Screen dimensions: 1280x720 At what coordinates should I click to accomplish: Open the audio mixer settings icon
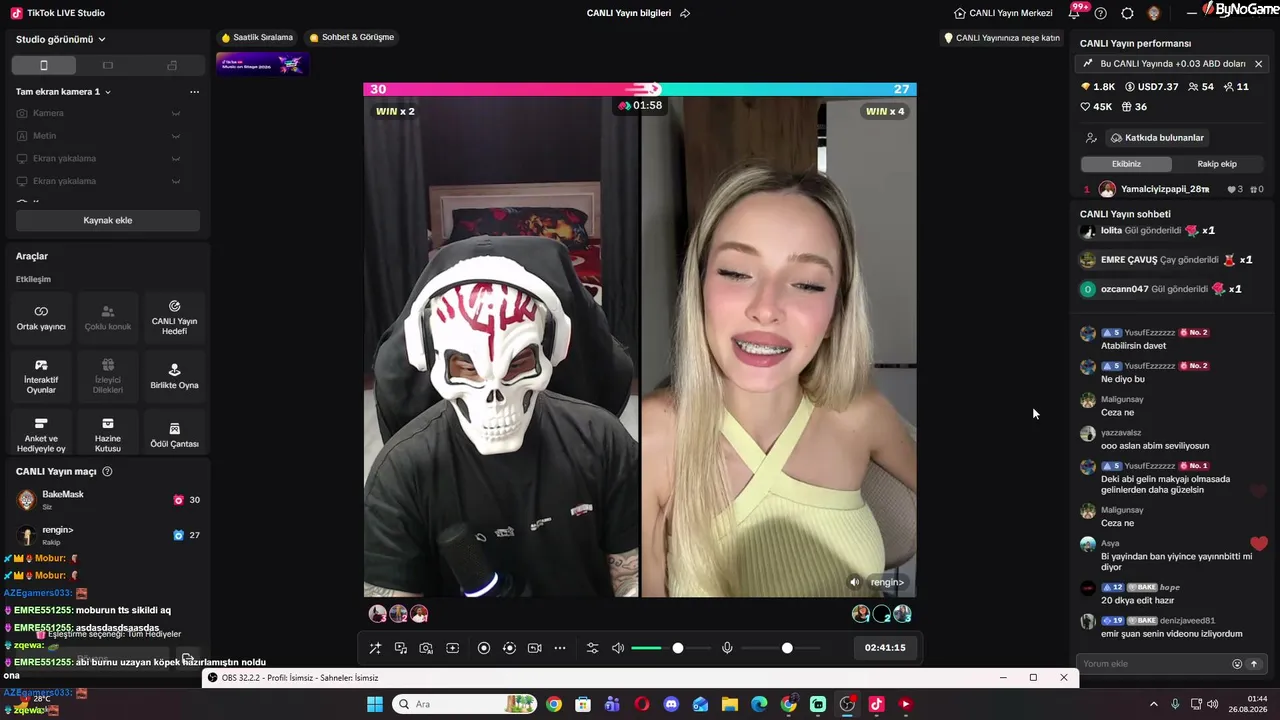pos(592,648)
